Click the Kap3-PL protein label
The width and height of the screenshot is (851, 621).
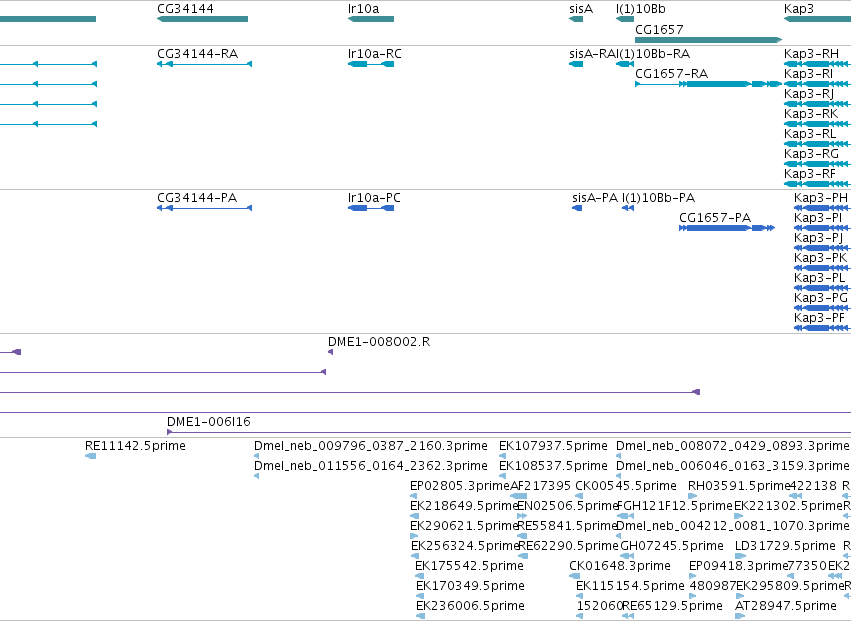pyautogui.click(x=819, y=278)
